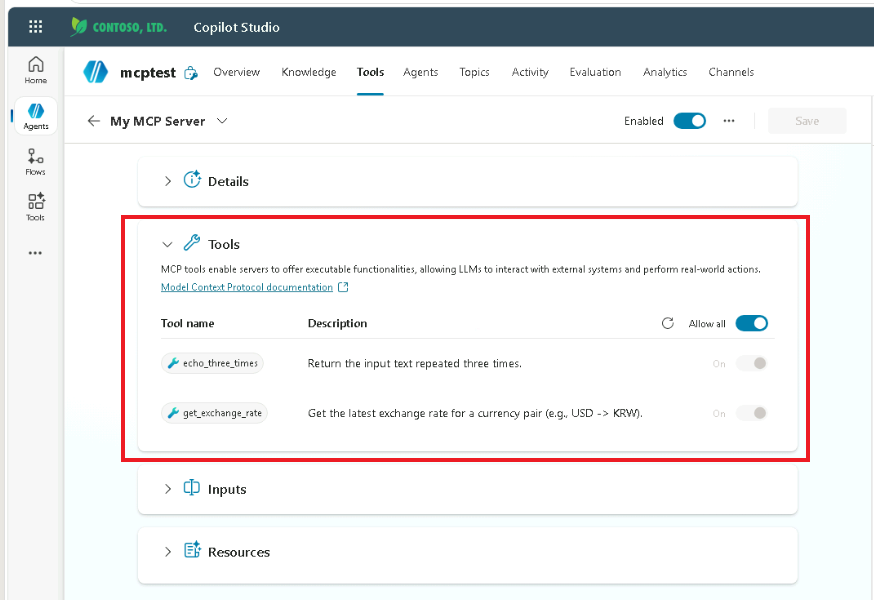Viewport: 874px width, 600px height.
Task: Click the echo_three_times tool chip
Action: 212,363
